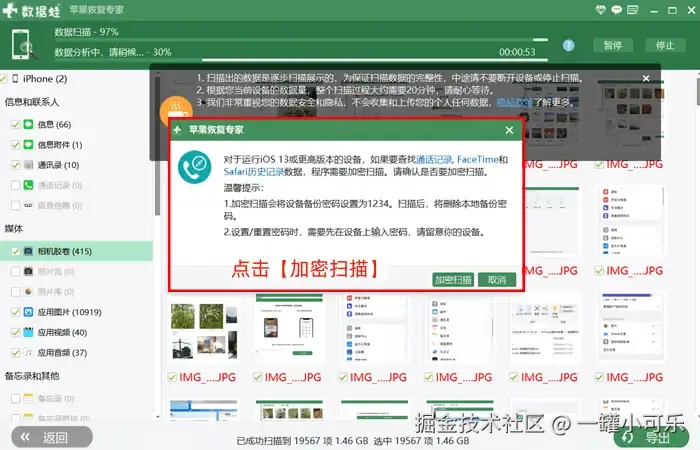
Task: Select the 信息 (66) category
Action: coord(54,124)
